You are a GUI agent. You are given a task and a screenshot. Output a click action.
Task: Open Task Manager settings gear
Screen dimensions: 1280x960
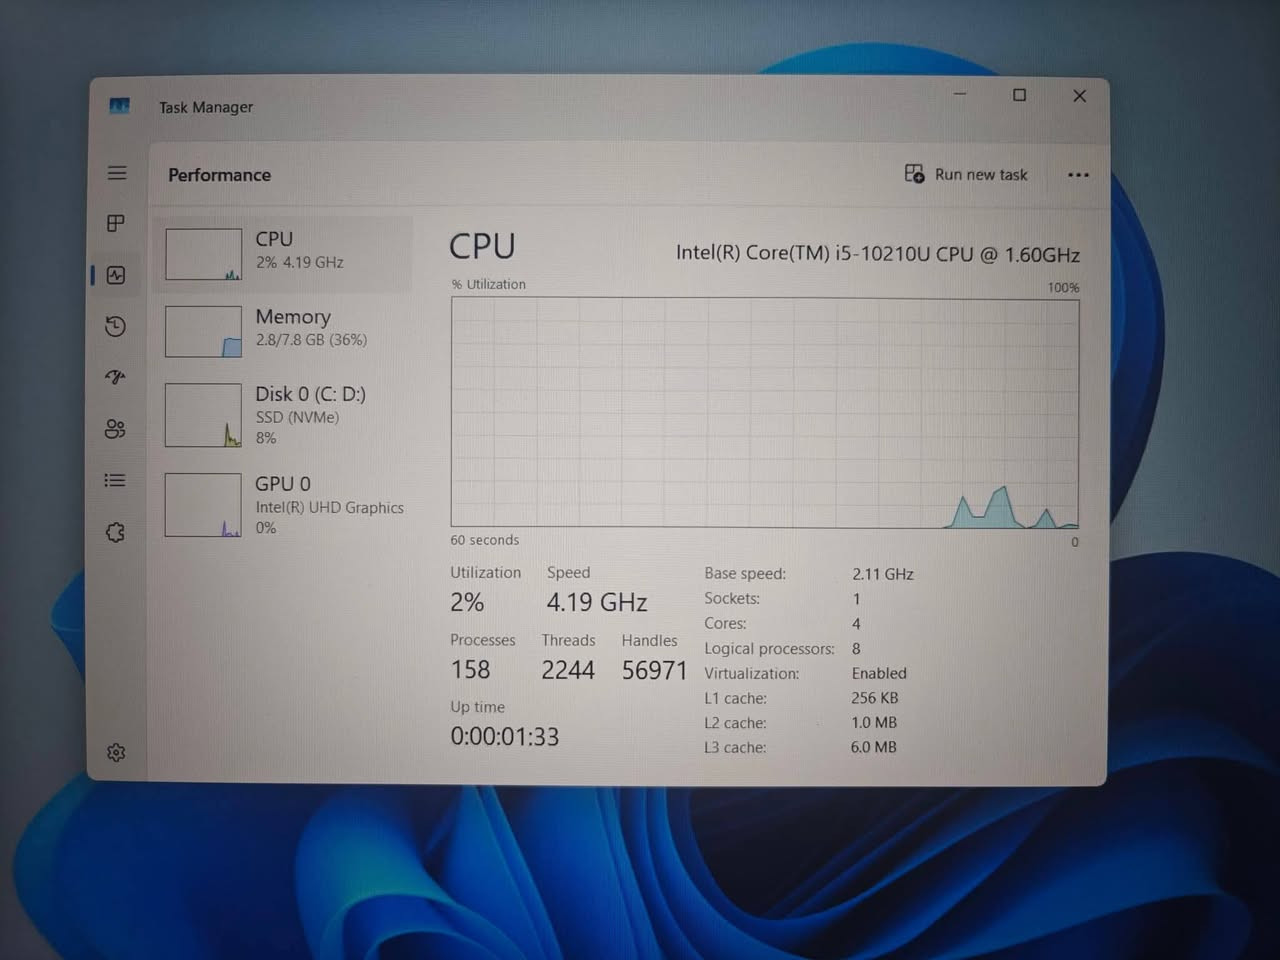pyautogui.click(x=116, y=752)
